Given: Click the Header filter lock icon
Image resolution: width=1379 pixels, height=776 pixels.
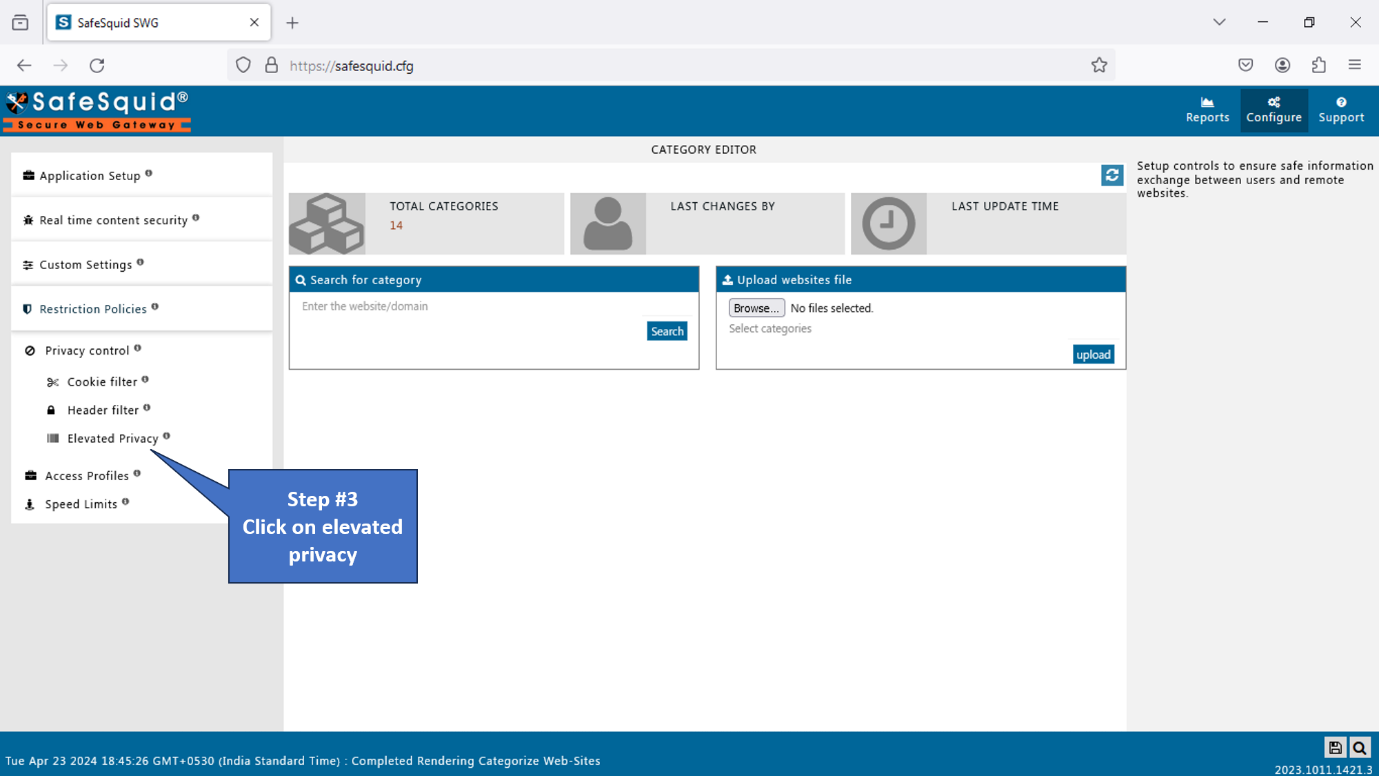Looking at the screenshot, I should tap(51, 410).
